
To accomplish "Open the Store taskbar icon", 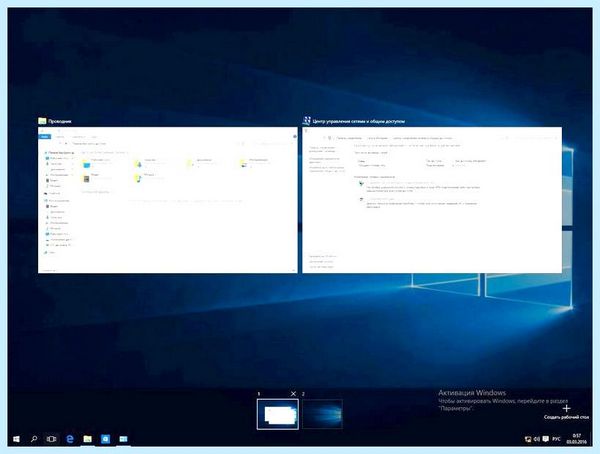I will click(106, 439).
